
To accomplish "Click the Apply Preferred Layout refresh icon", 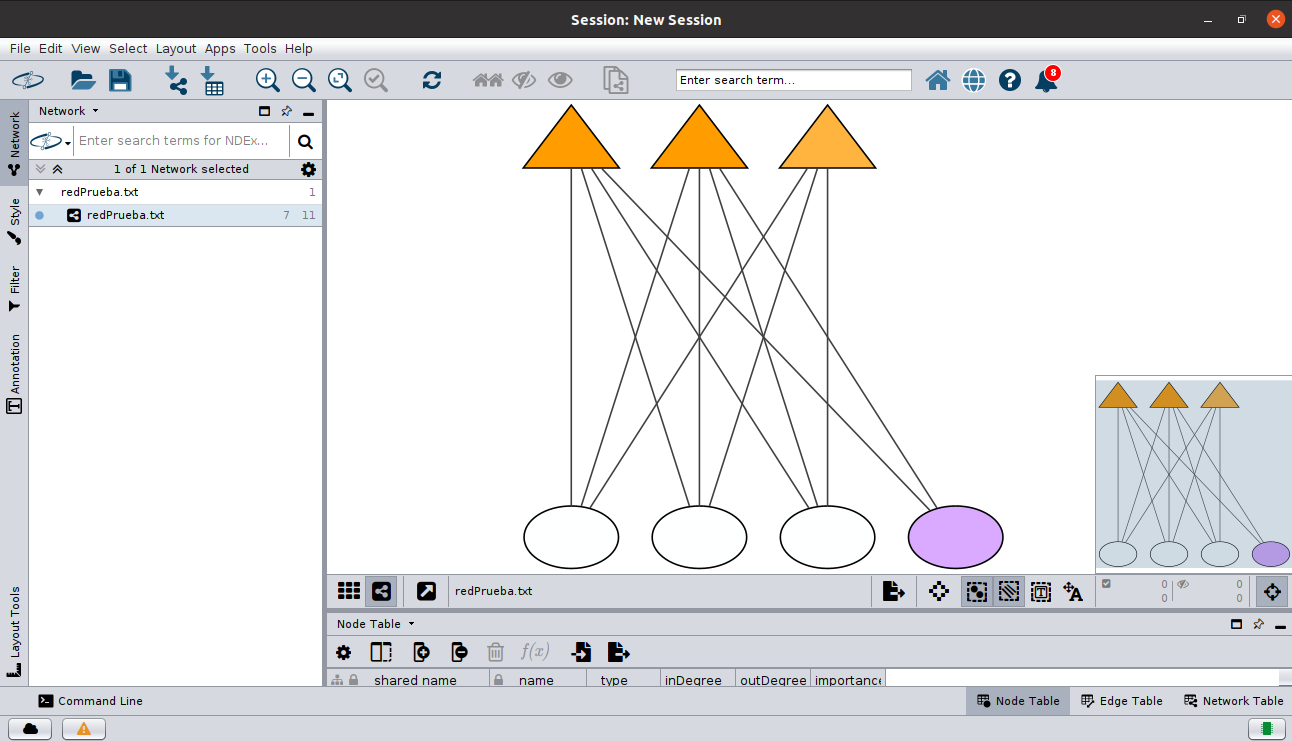I will pos(432,81).
